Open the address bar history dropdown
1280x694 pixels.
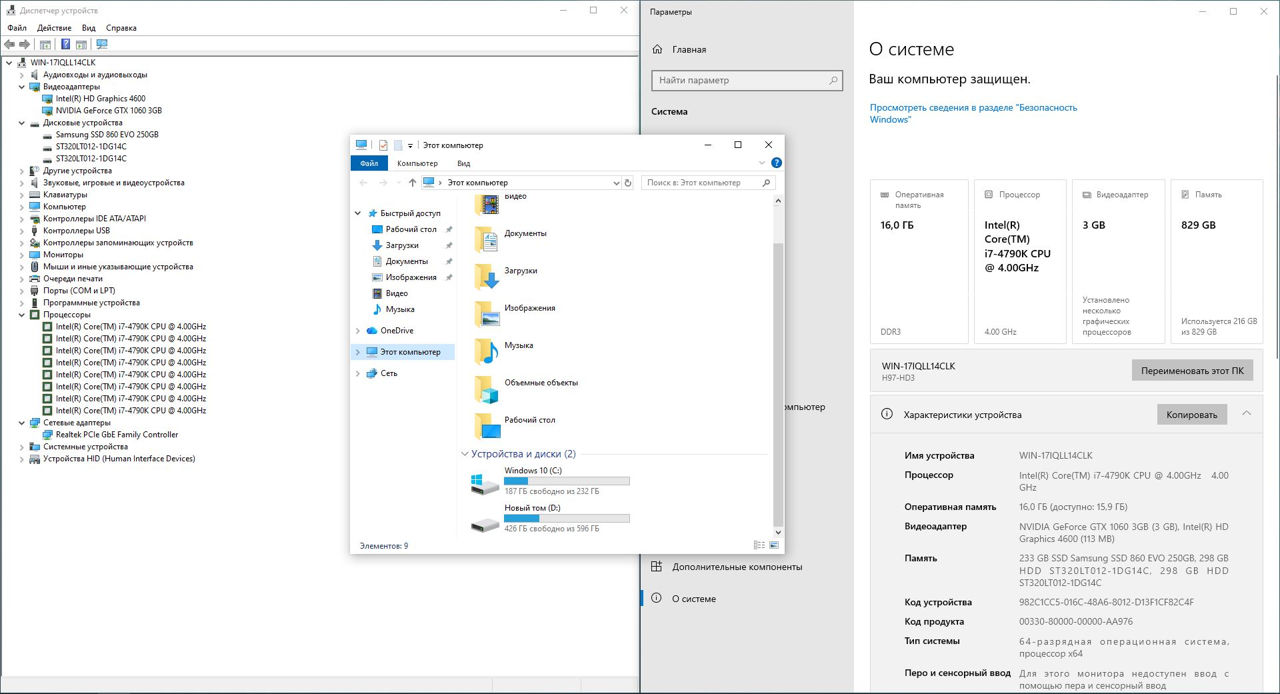(x=616, y=183)
